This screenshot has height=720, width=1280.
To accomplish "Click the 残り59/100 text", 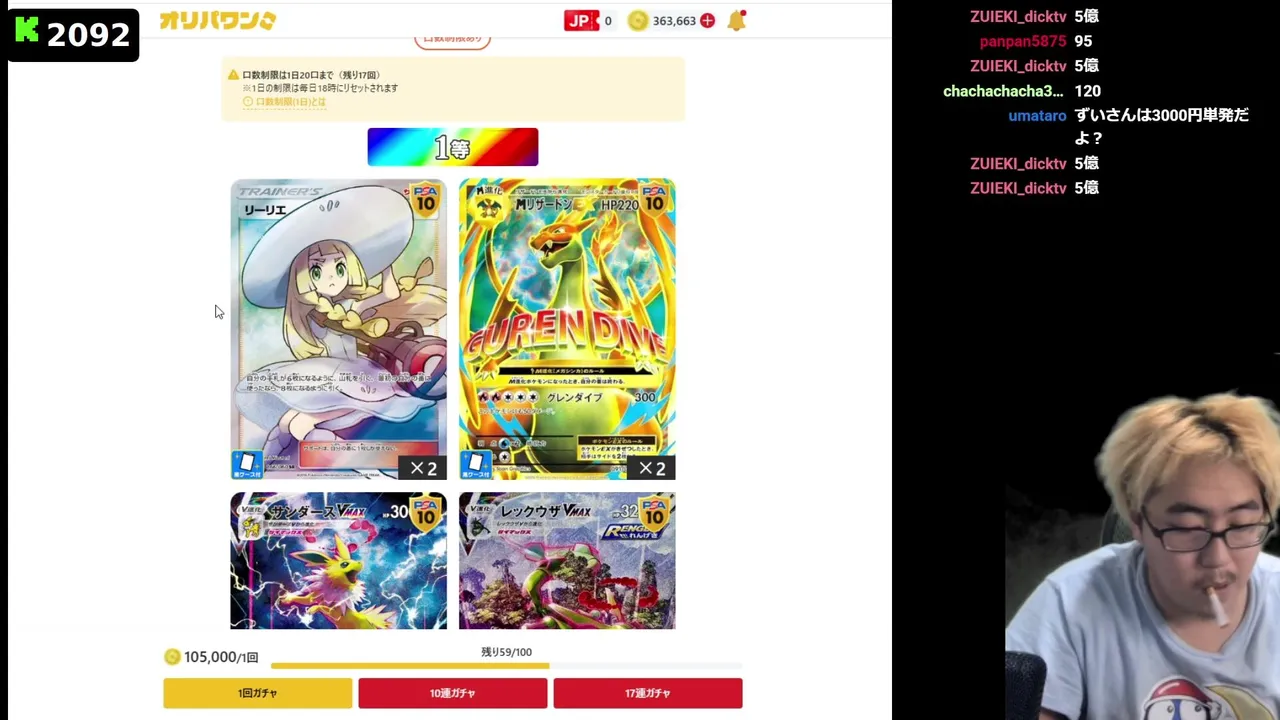I will [x=506, y=652].
